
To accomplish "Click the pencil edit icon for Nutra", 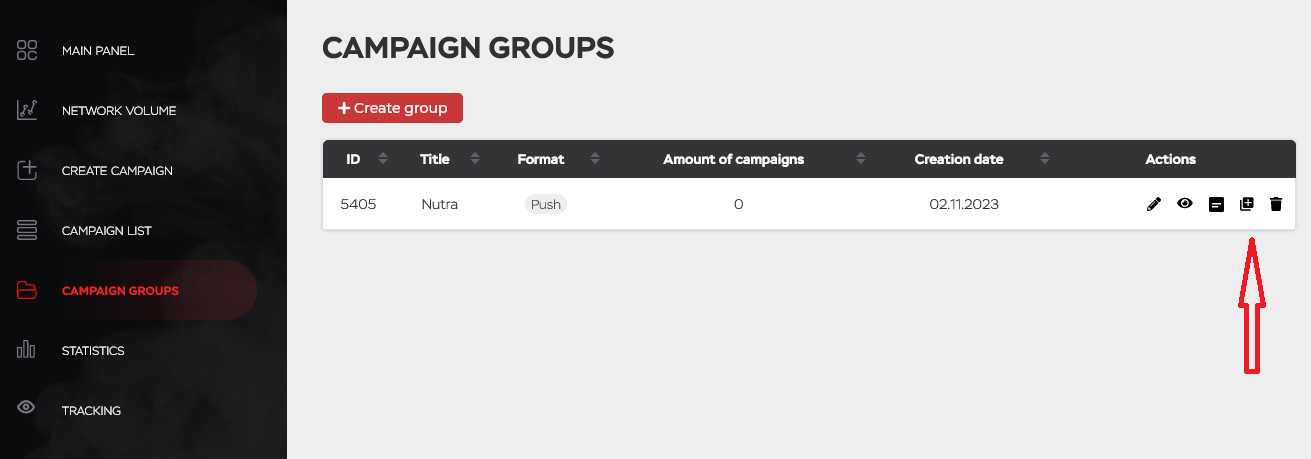I will coord(1154,204).
